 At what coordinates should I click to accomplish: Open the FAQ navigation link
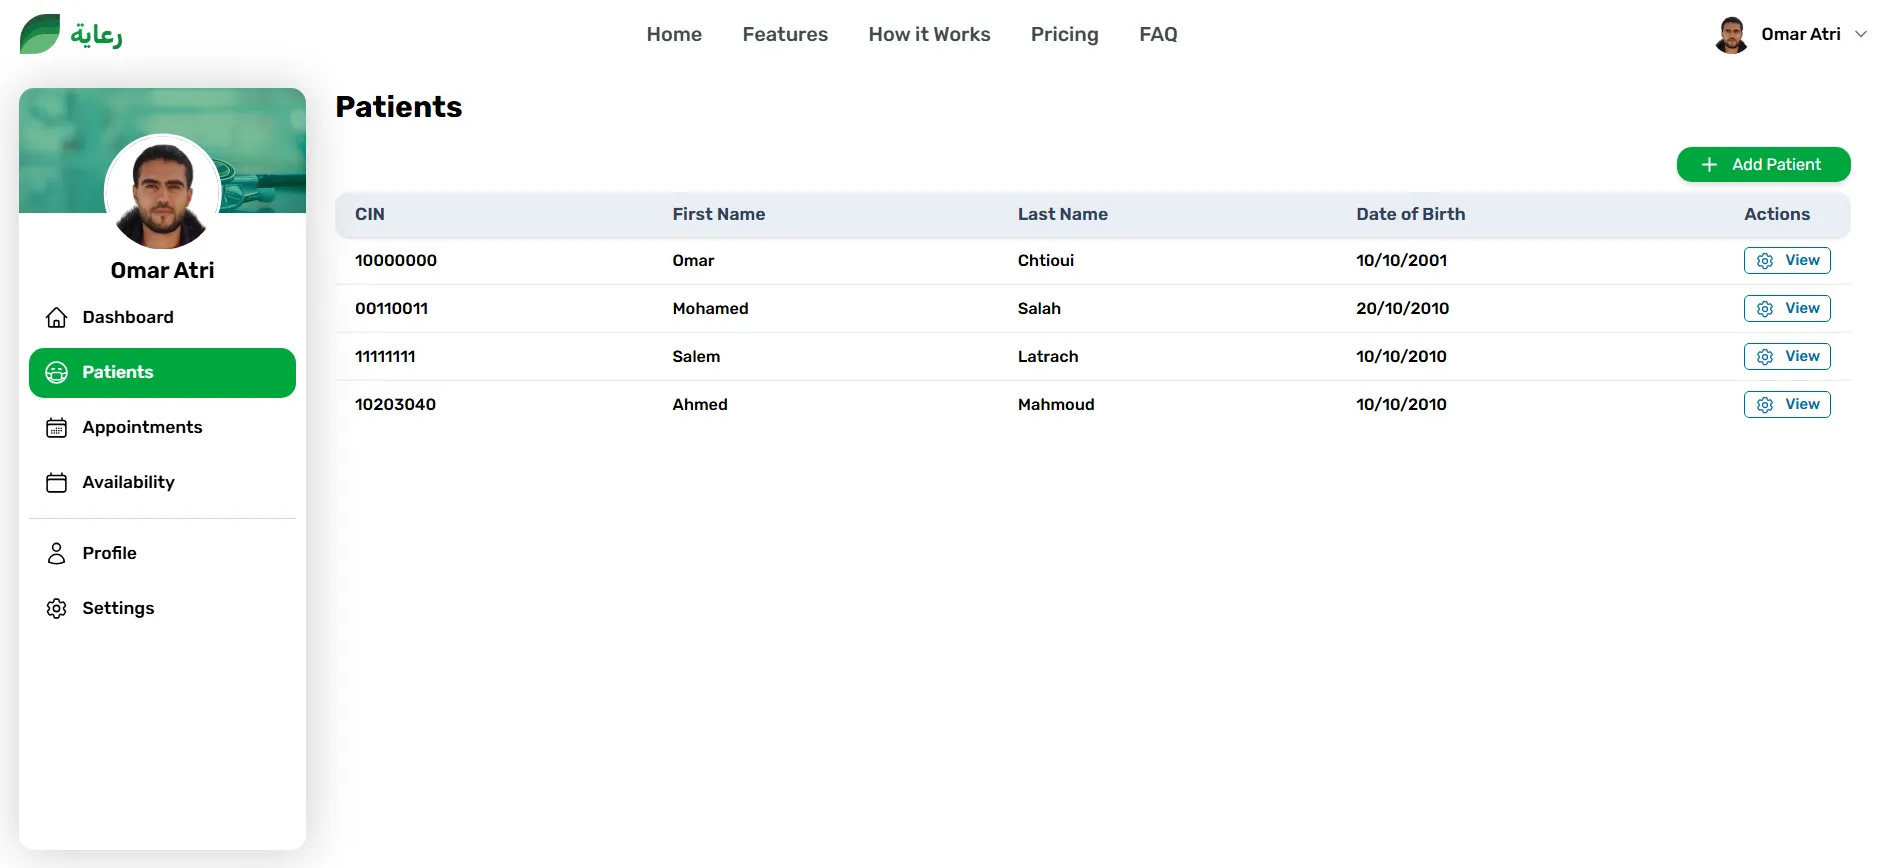[x=1158, y=34]
